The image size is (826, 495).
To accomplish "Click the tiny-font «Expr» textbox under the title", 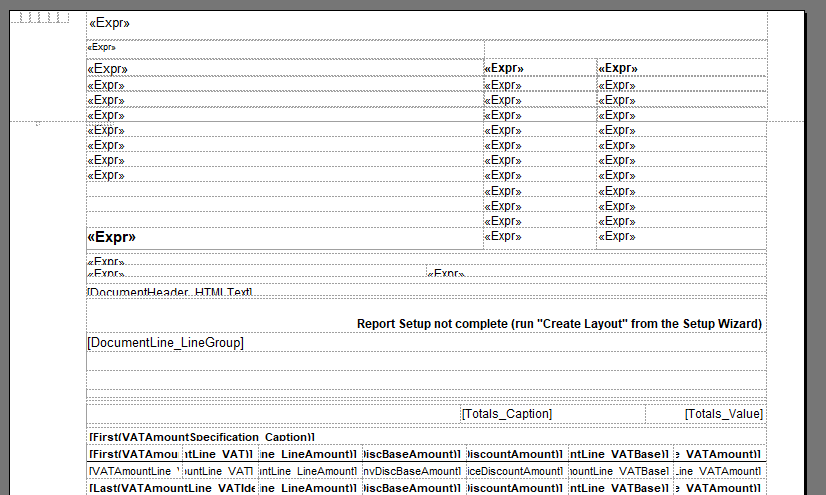I will 101,47.
